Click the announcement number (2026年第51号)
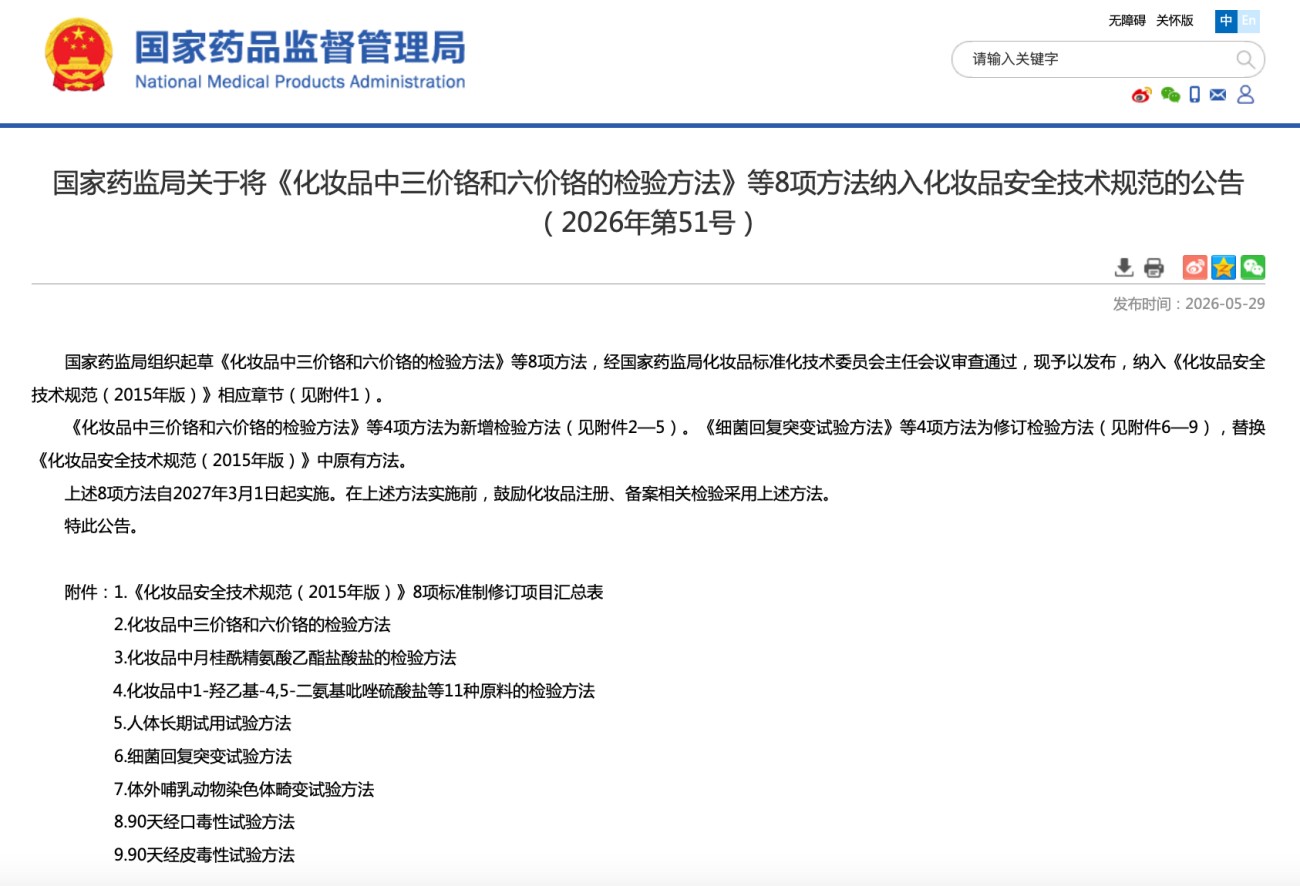 648,222
